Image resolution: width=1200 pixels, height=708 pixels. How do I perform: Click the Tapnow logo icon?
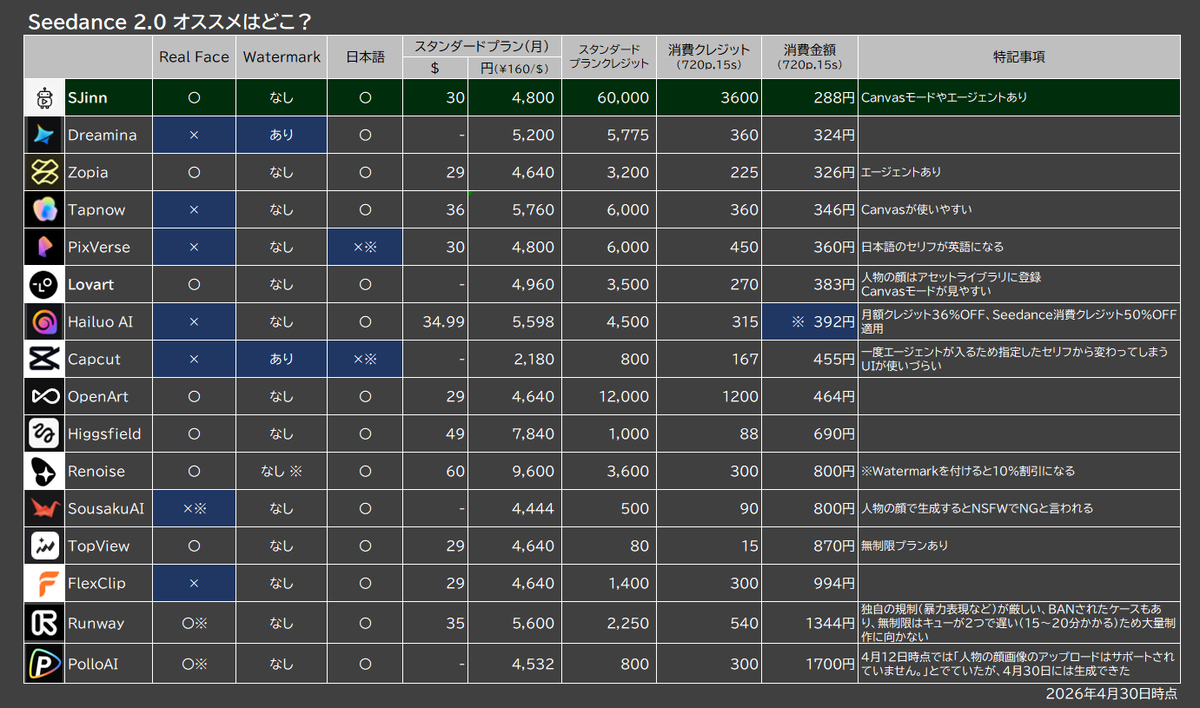pyautogui.click(x=43, y=209)
